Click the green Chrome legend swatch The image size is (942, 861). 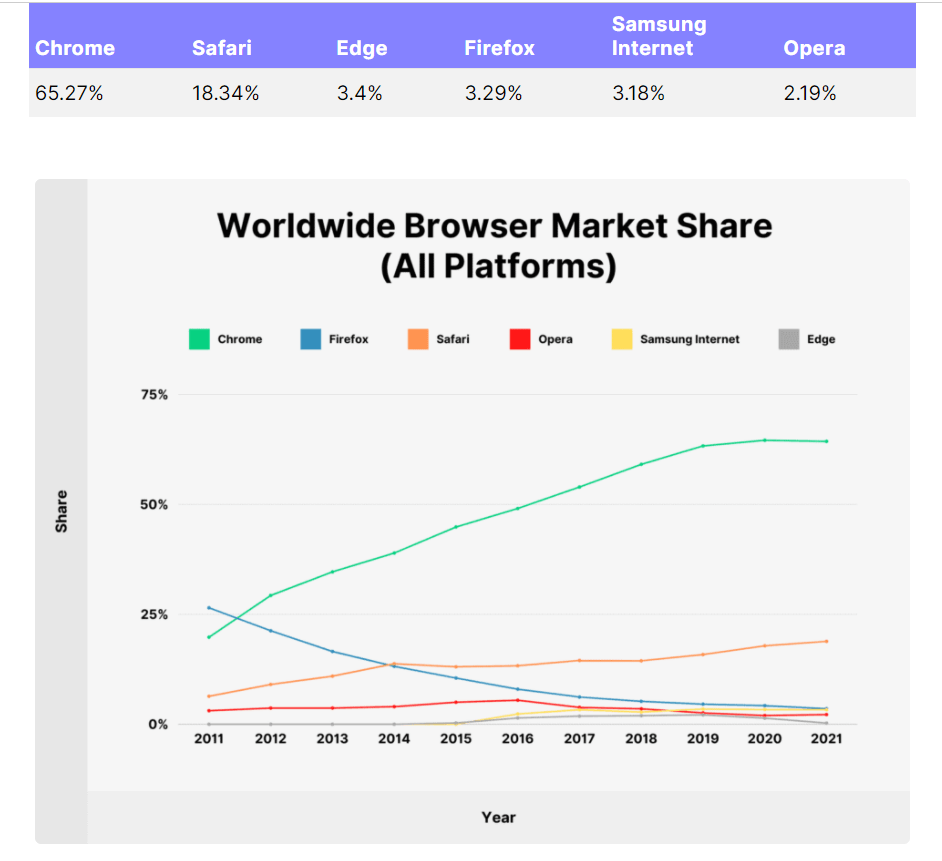point(199,339)
